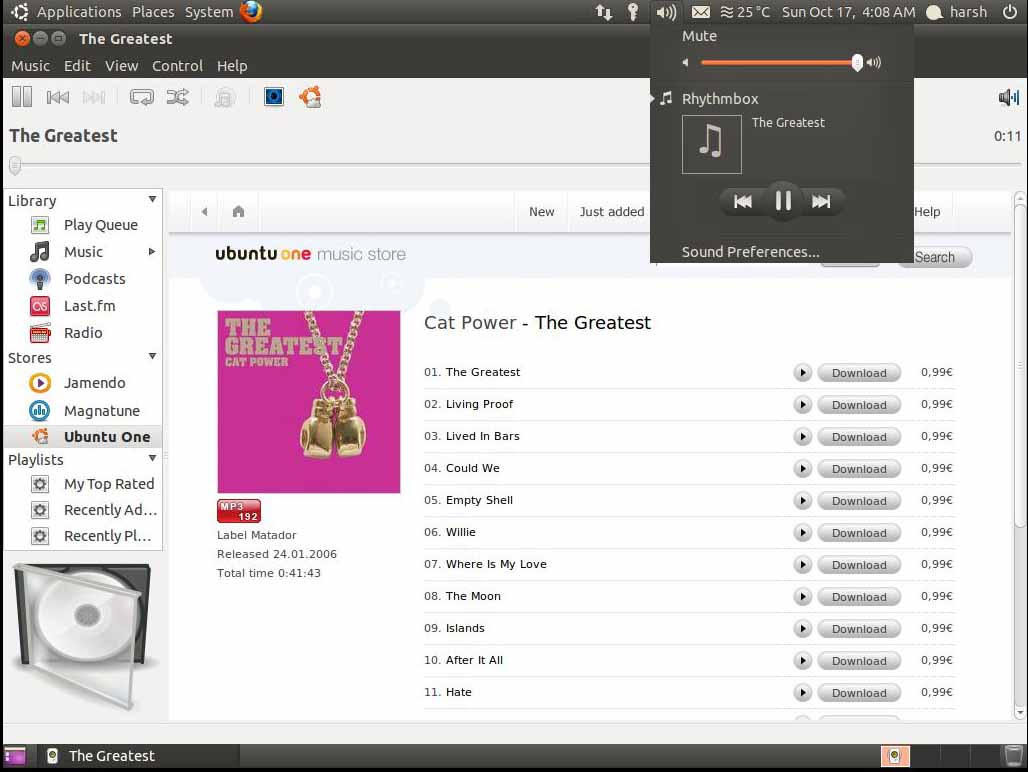Screen dimensions: 1028x772
Task: Click The Greatest album cover art
Action: (x=309, y=402)
